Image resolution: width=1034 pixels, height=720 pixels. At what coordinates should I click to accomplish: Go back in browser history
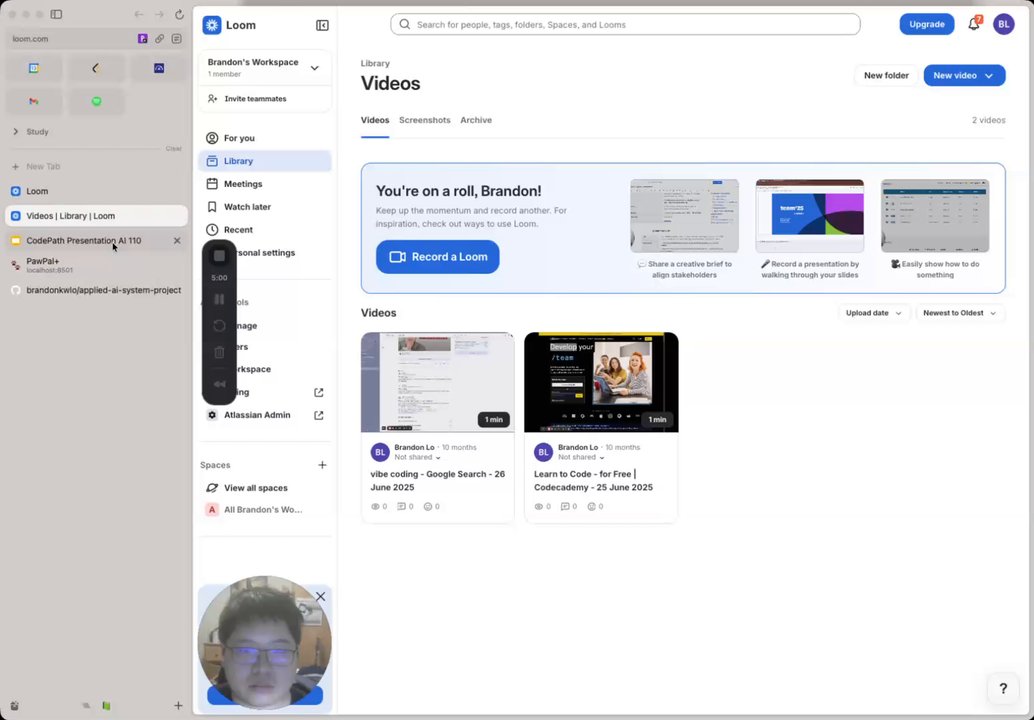(x=138, y=14)
